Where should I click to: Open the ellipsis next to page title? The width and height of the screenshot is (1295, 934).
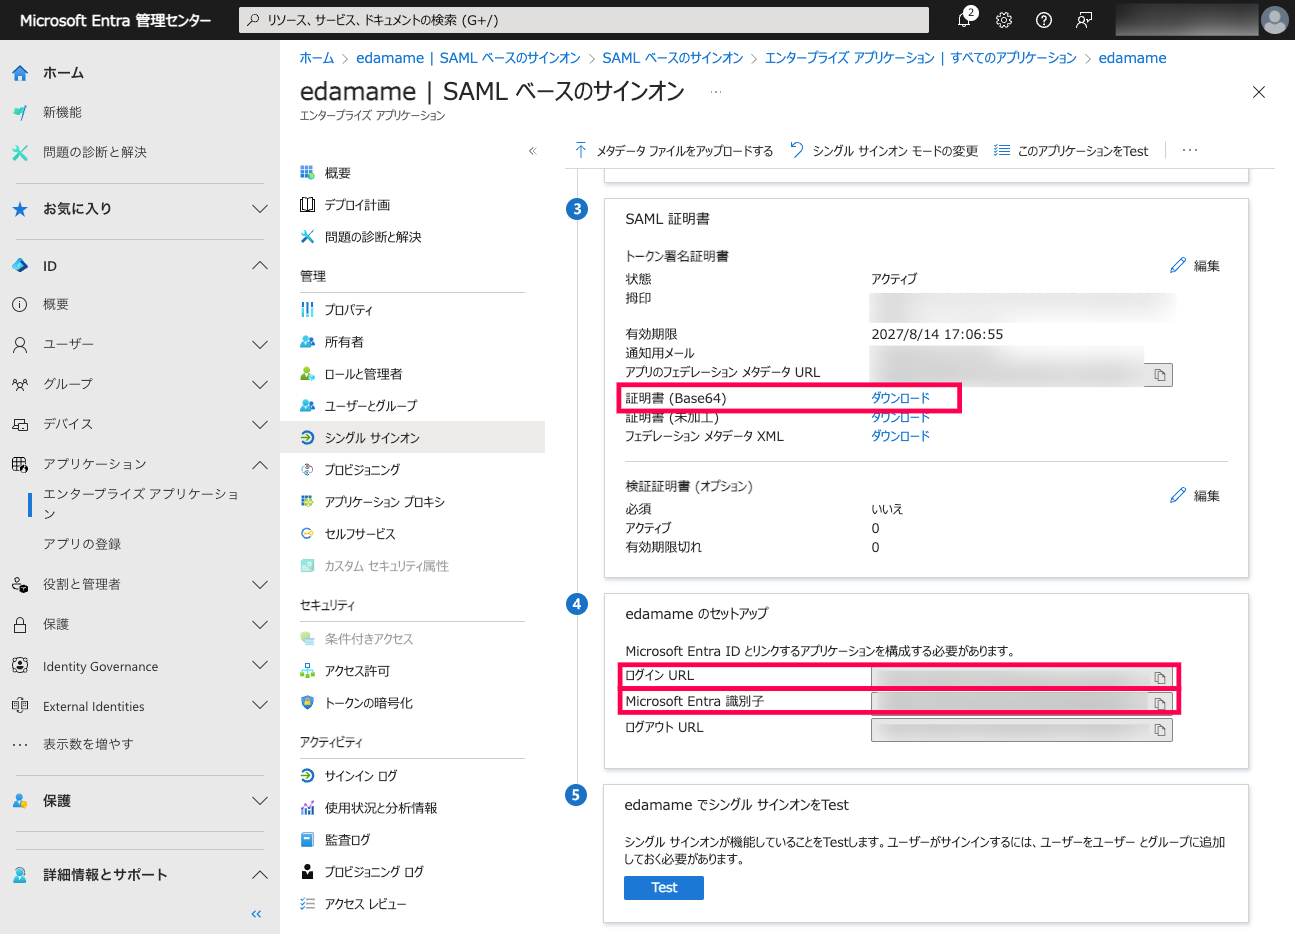point(716,91)
